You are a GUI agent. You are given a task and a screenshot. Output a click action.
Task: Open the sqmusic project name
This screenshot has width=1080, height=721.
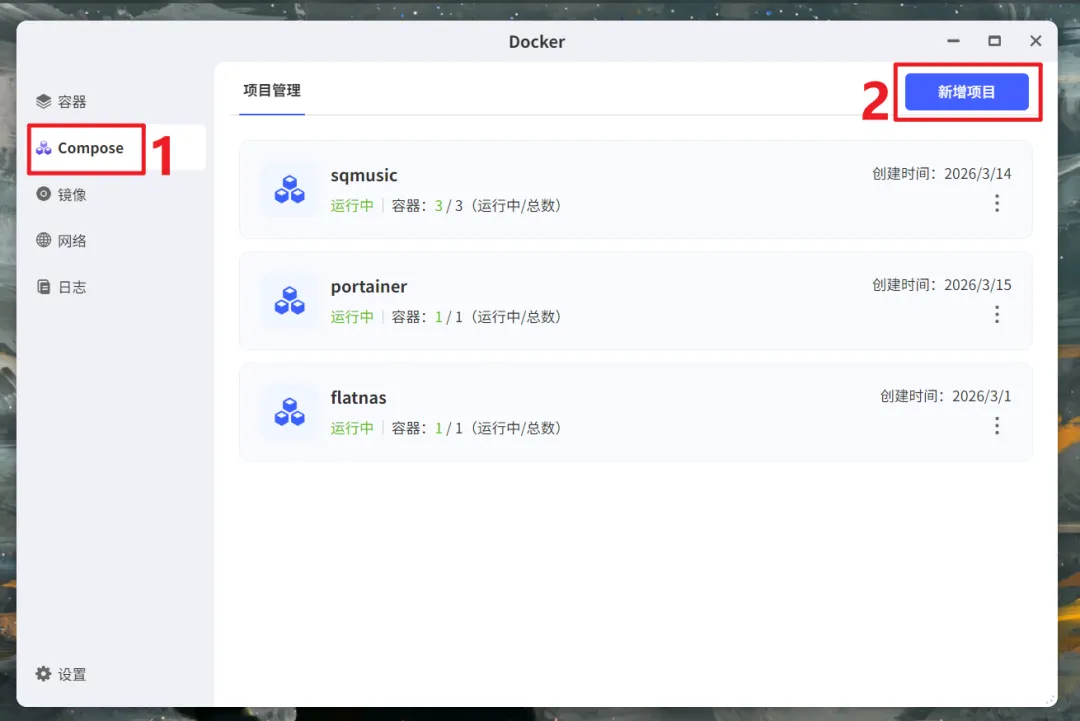[x=364, y=176]
